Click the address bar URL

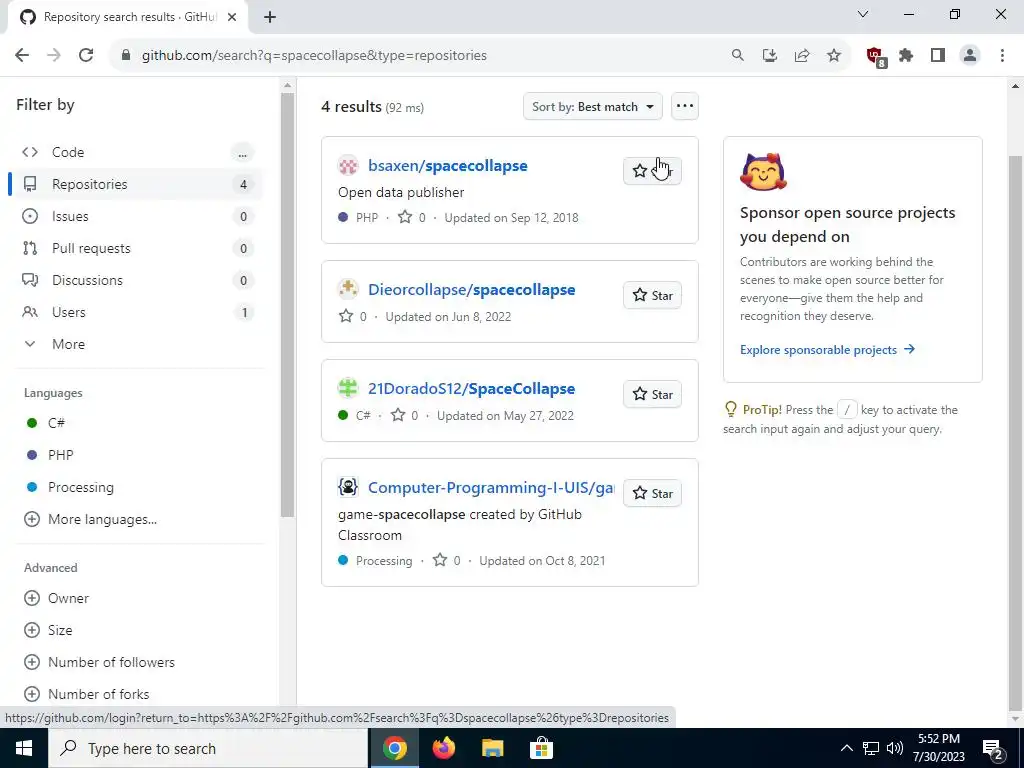314,56
